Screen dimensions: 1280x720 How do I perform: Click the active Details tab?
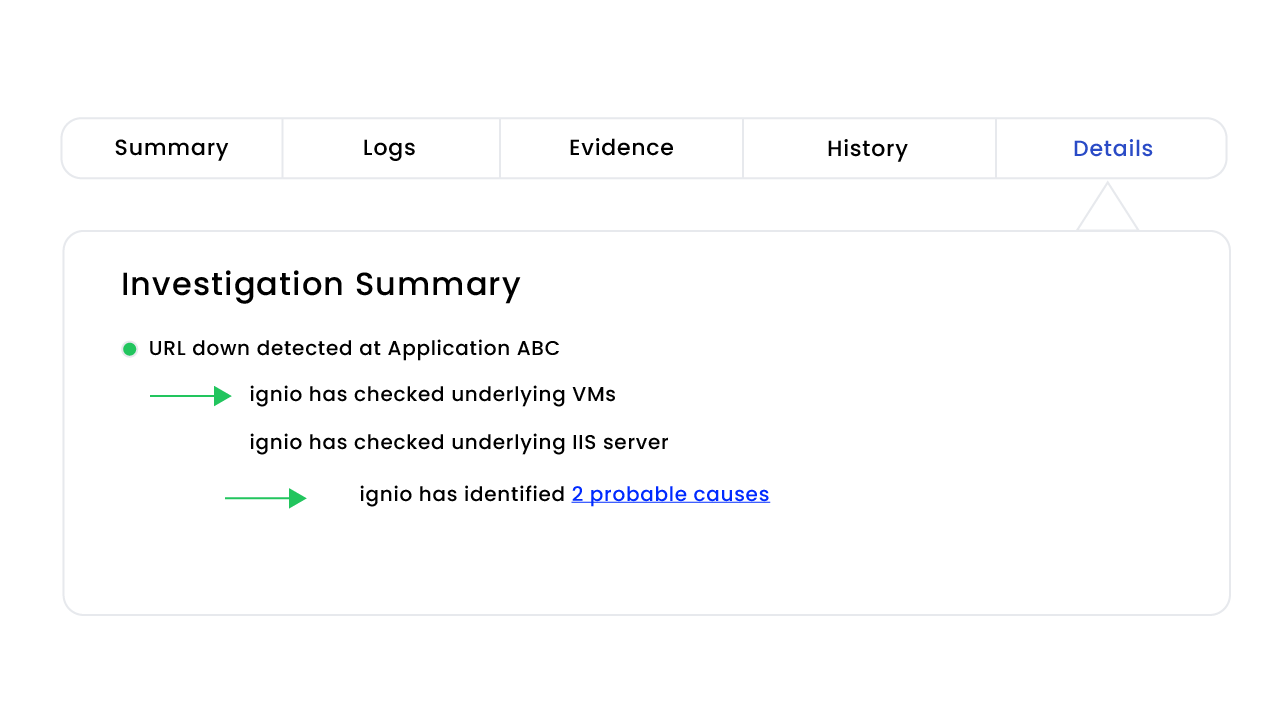point(1112,149)
